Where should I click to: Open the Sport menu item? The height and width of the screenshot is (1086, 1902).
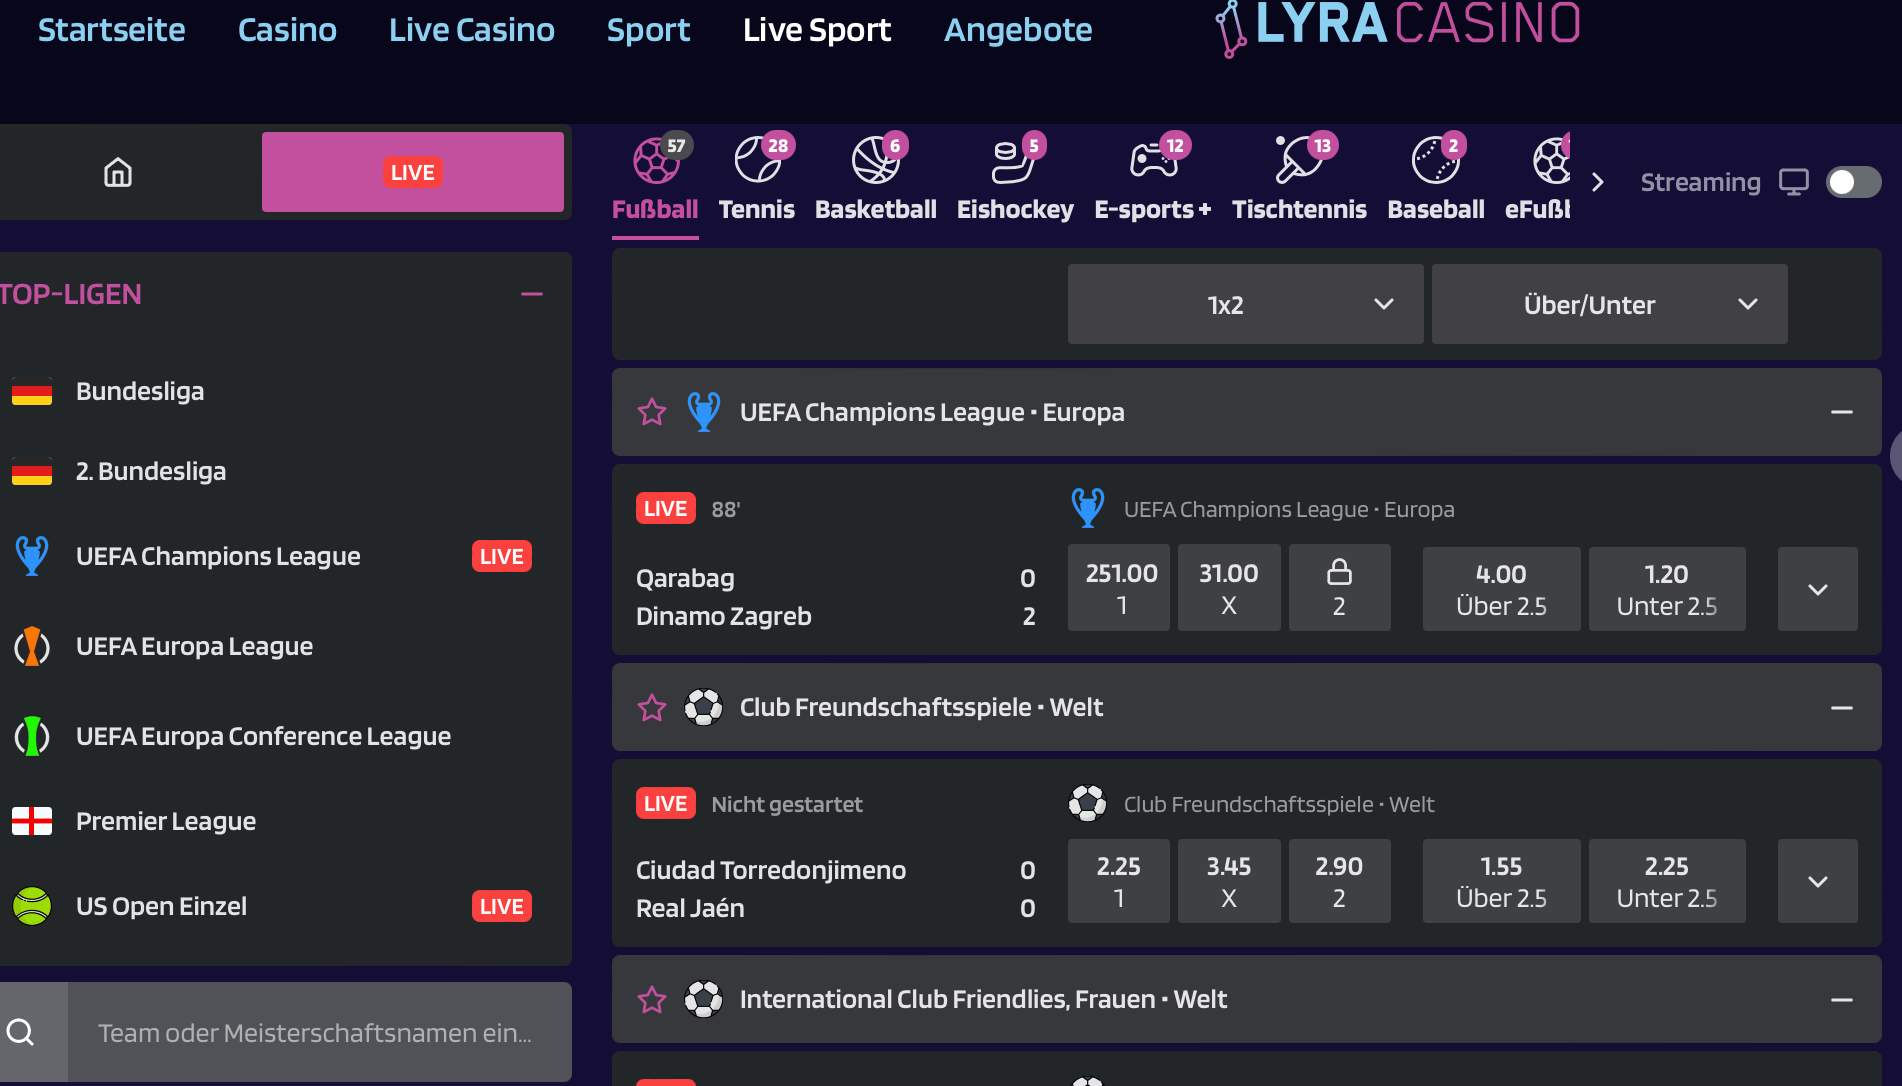[x=648, y=30]
